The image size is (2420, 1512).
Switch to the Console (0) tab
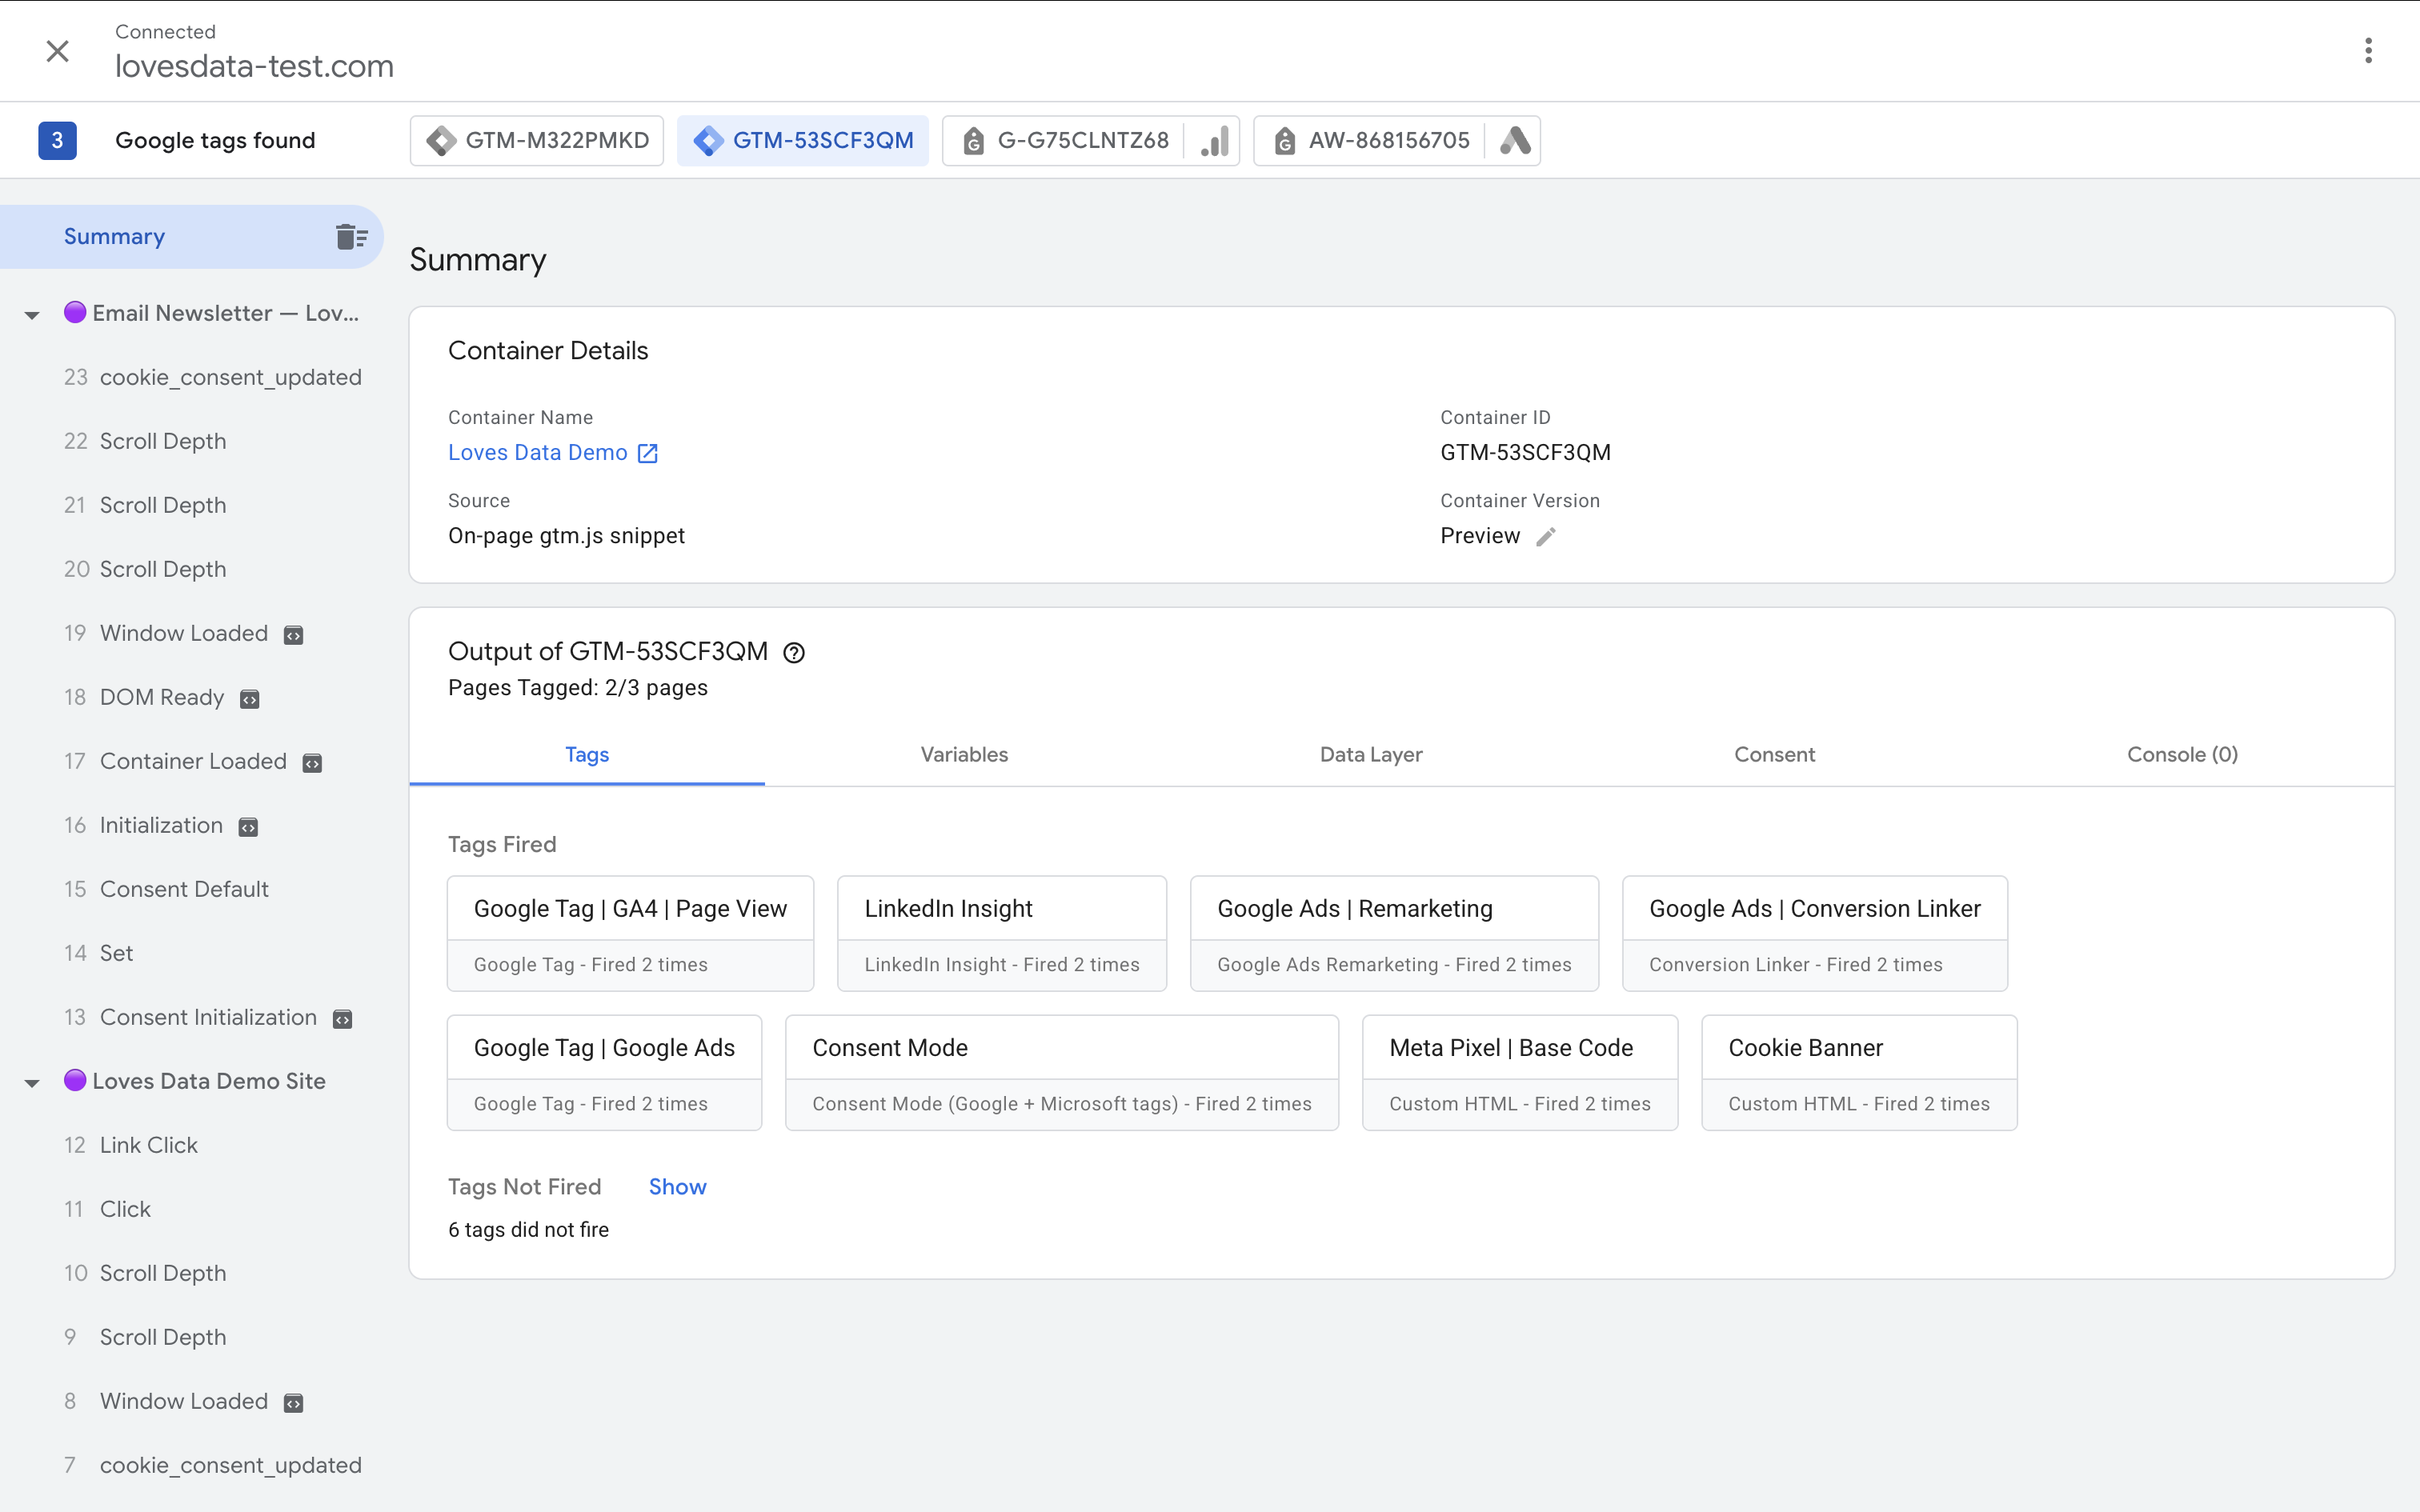[2182, 755]
